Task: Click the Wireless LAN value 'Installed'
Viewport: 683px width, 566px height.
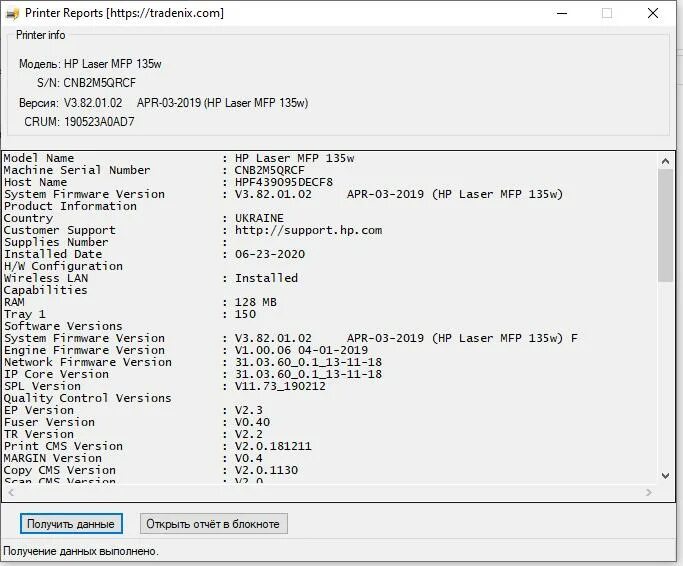Action: click(x=267, y=278)
